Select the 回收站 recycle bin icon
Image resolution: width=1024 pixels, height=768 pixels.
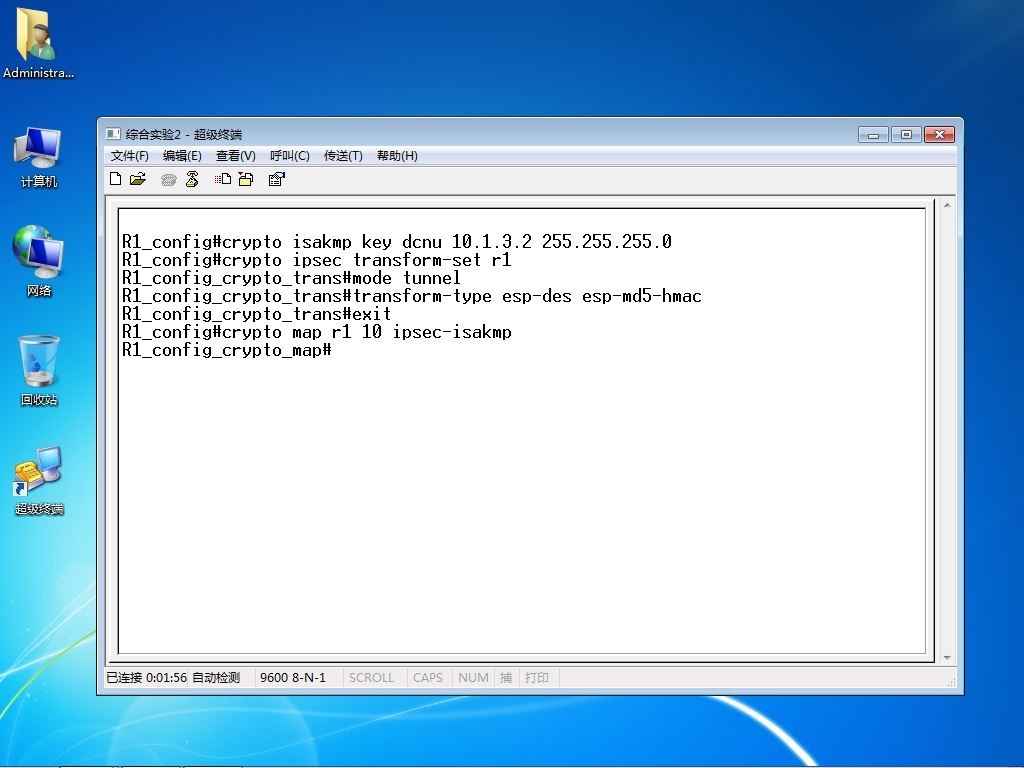click(x=39, y=371)
